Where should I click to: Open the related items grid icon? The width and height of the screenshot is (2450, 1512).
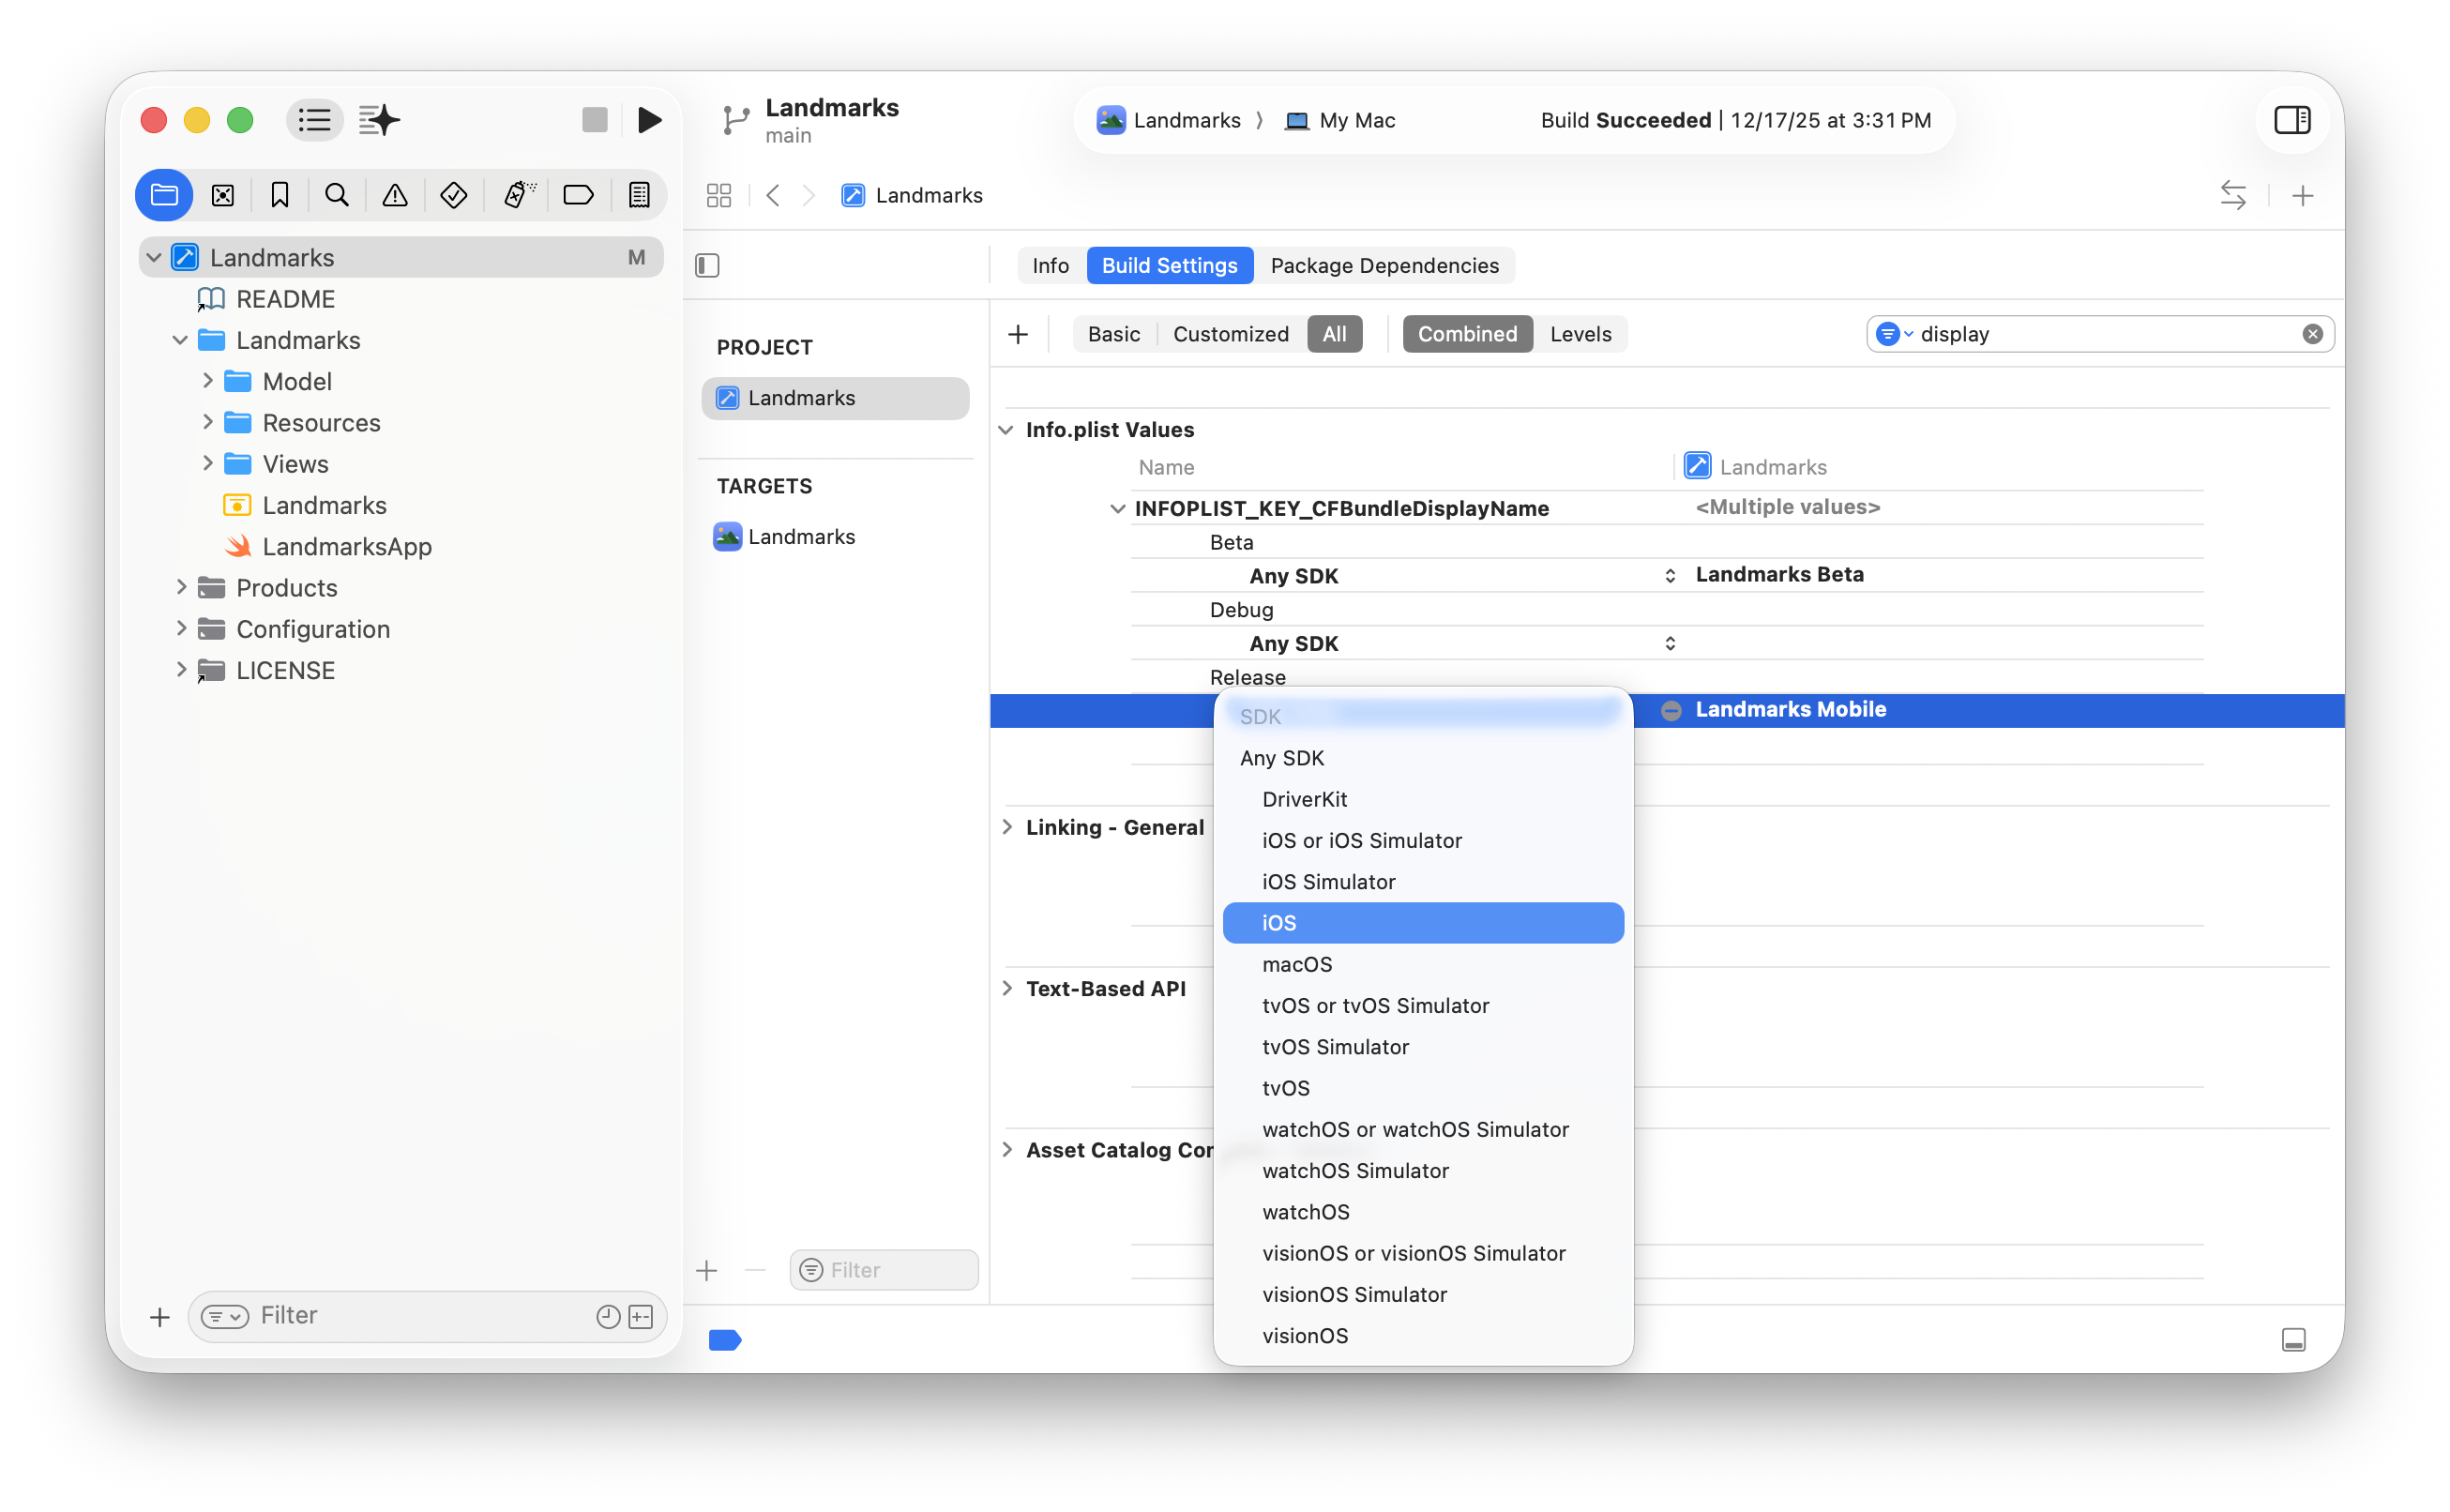click(x=719, y=195)
